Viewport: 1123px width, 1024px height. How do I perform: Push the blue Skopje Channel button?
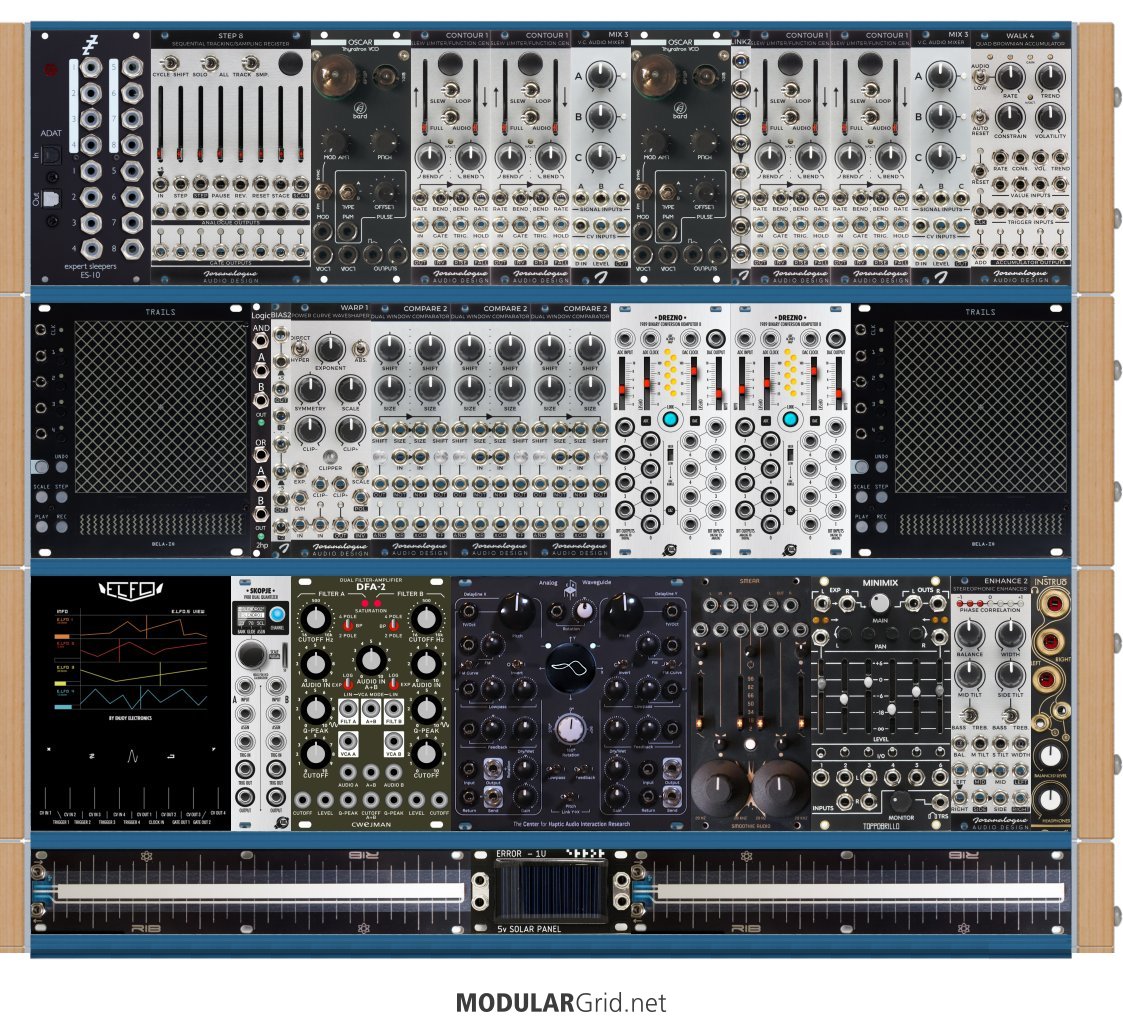click(x=276, y=614)
